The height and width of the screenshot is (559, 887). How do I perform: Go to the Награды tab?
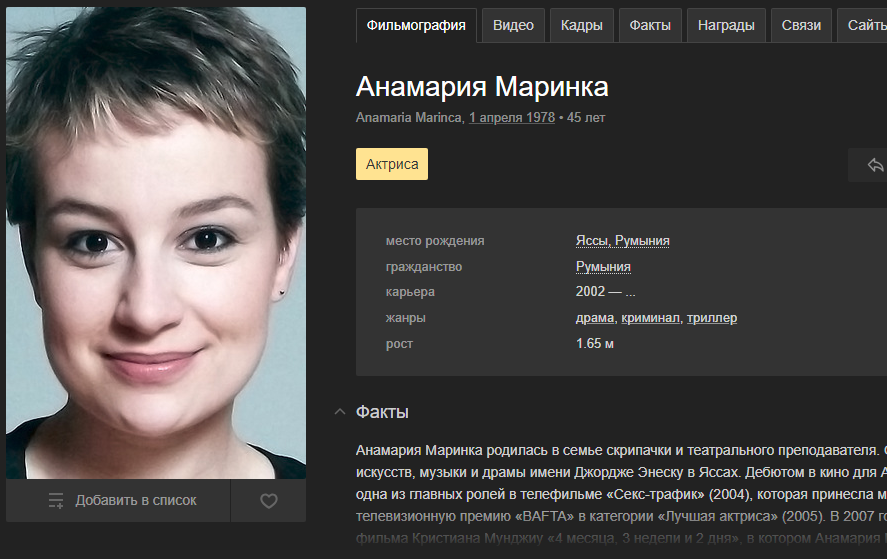pyautogui.click(x=726, y=25)
